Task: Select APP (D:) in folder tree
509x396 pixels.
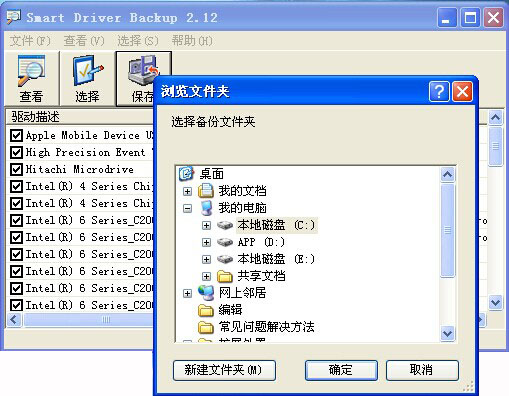Action: tap(261, 242)
